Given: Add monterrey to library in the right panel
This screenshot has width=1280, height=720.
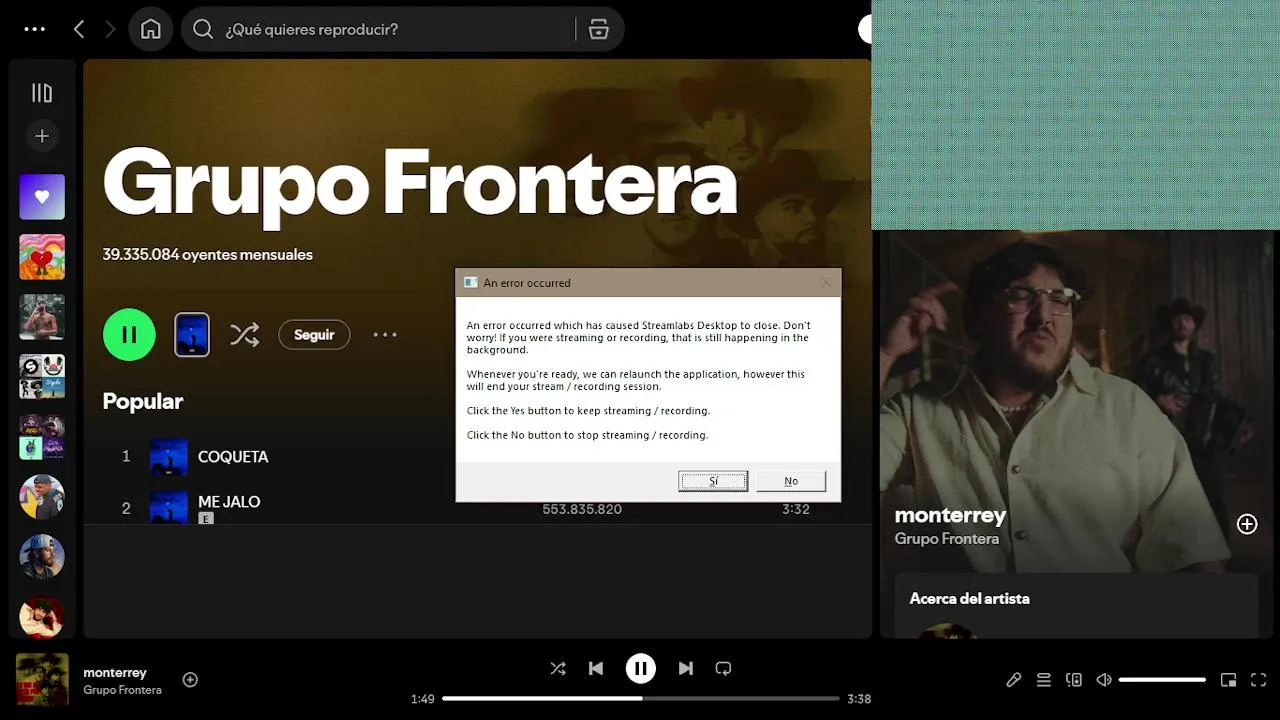Looking at the screenshot, I should (1247, 524).
